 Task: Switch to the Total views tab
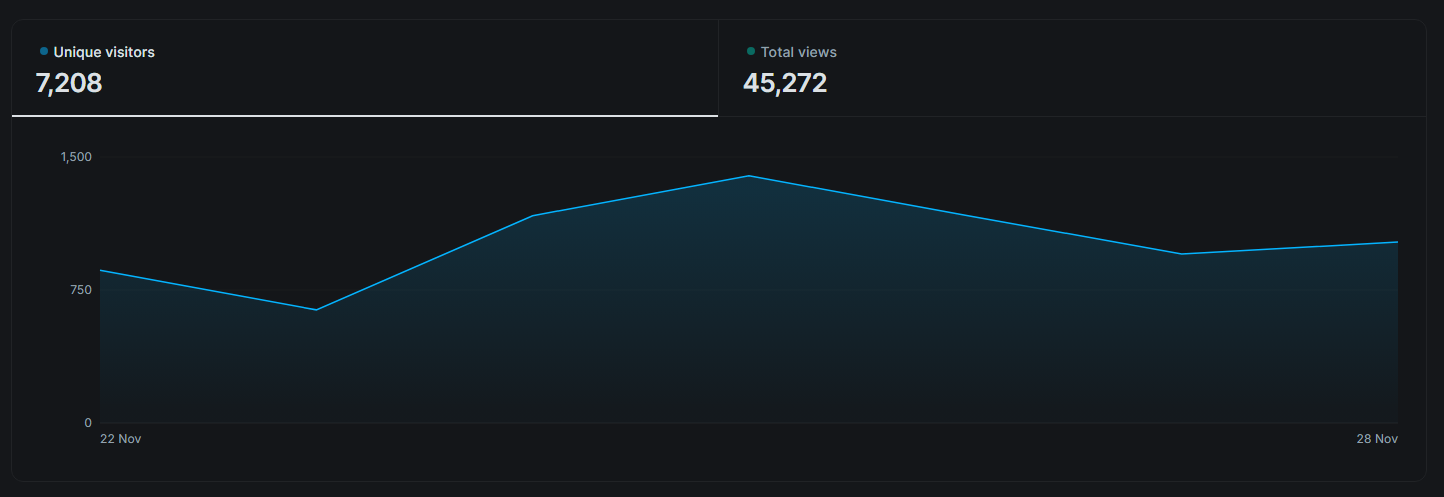(x=1071, y=68)
